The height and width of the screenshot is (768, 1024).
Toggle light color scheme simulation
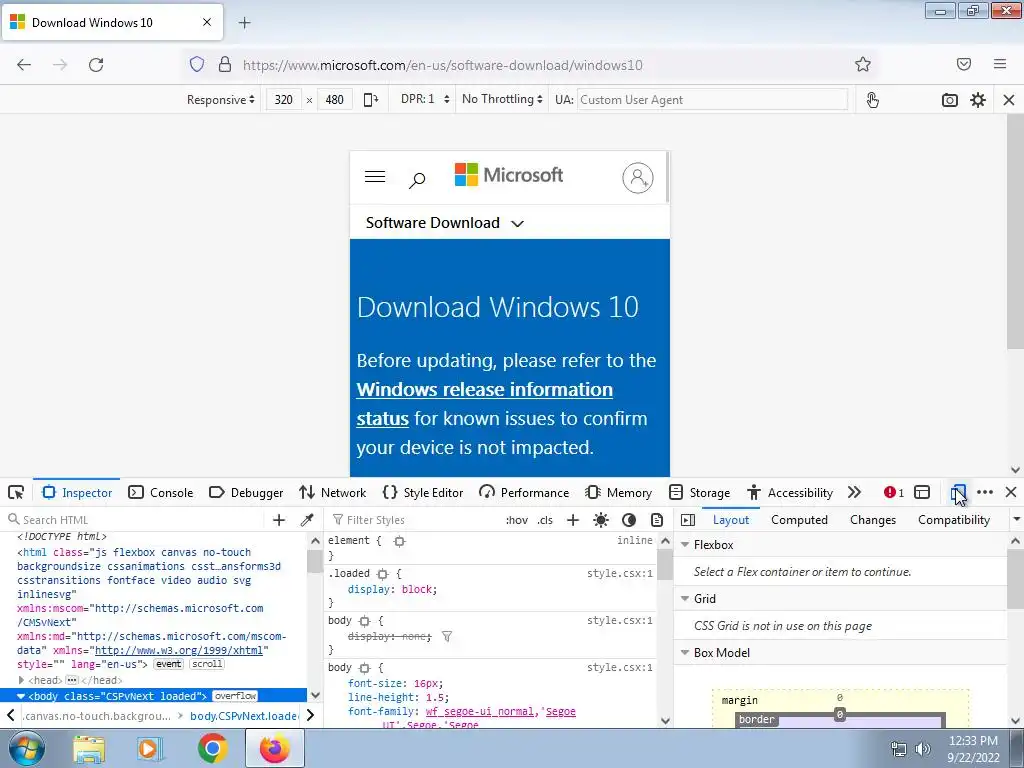click(601, 520)
